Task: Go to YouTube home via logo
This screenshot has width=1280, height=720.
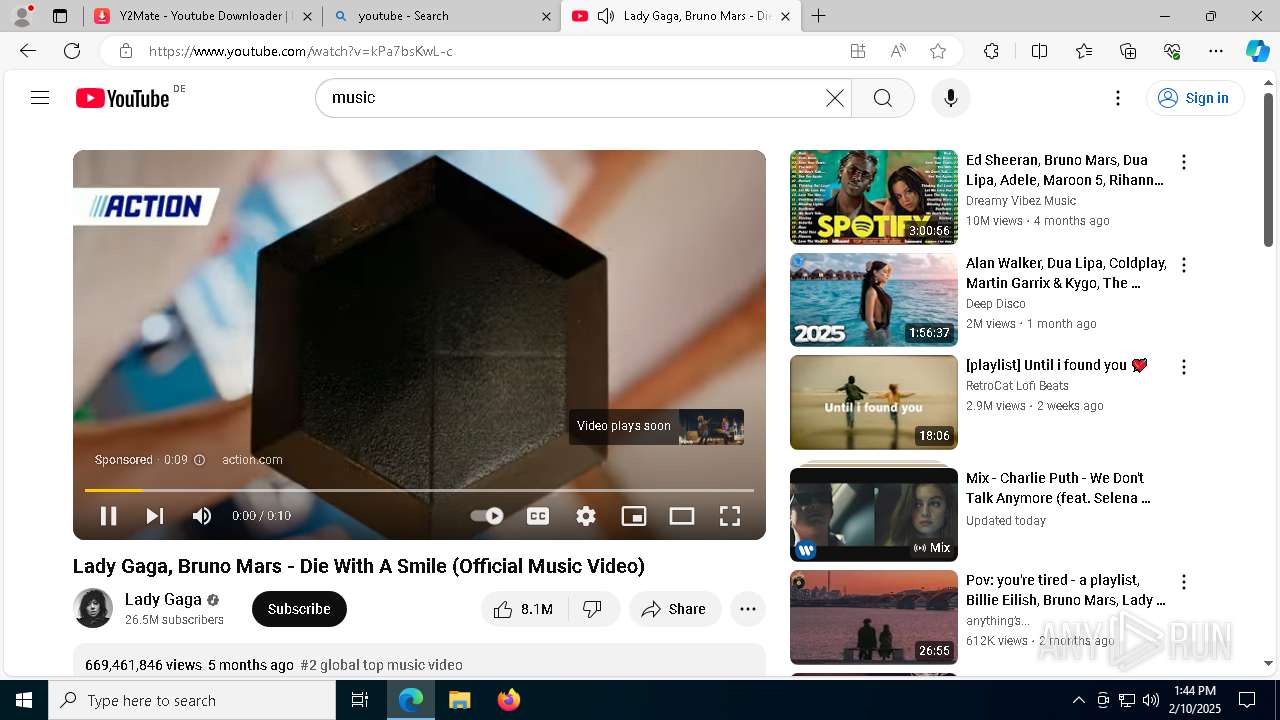Action: point(123,98)
